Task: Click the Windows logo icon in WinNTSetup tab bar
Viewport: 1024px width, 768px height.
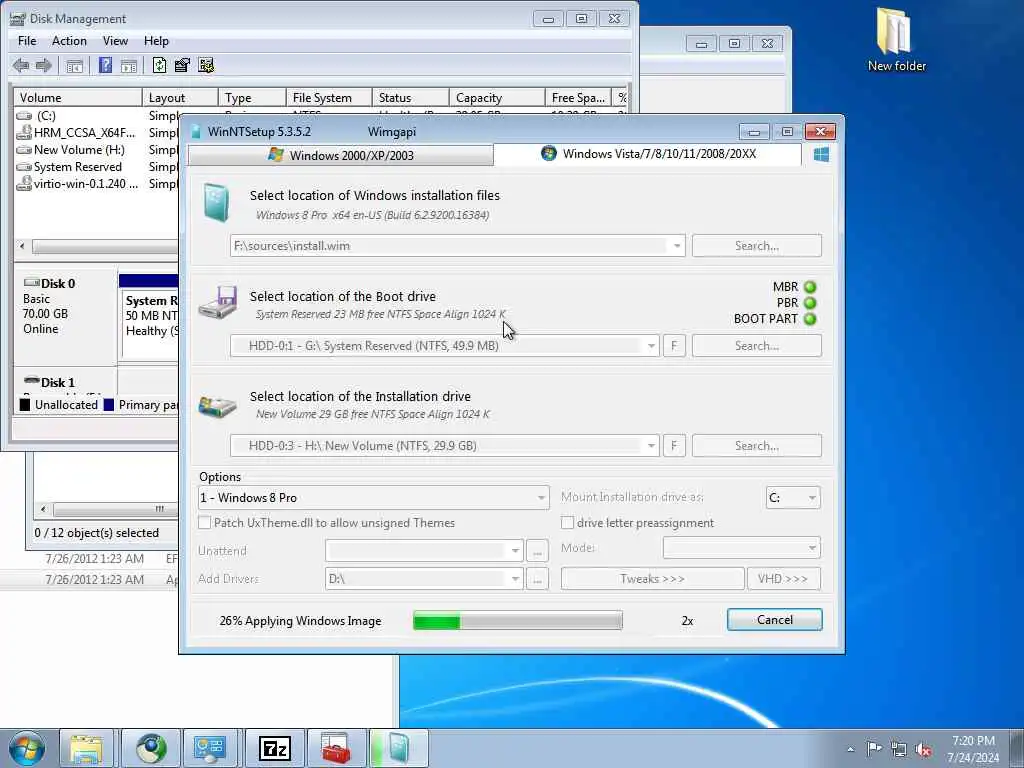Action: click(x=822, y=154)
